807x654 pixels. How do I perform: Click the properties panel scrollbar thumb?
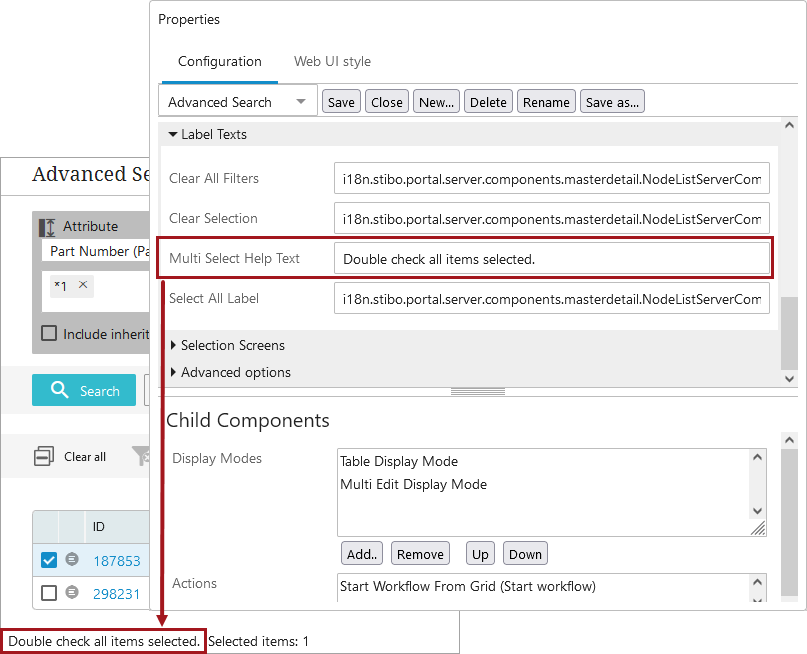click(x=790, y=333)
